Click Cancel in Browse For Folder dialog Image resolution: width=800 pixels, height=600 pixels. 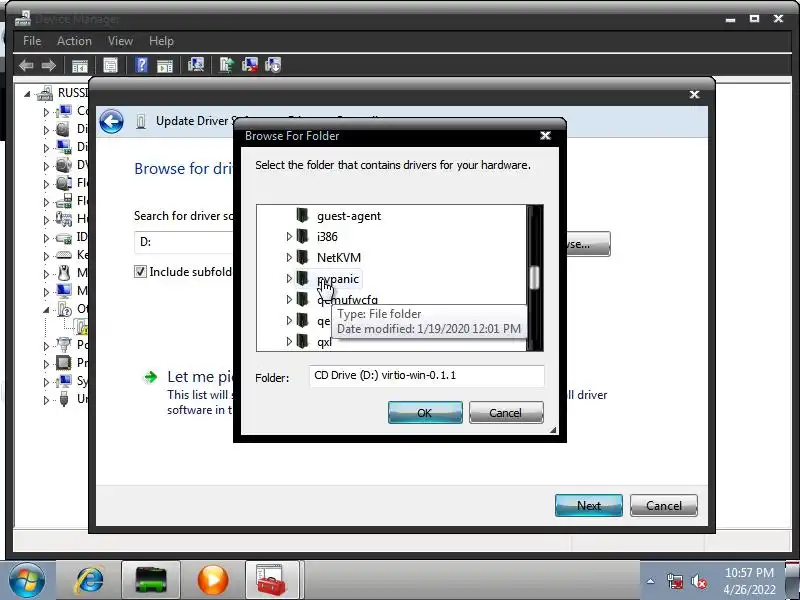[x=506, y=412]
